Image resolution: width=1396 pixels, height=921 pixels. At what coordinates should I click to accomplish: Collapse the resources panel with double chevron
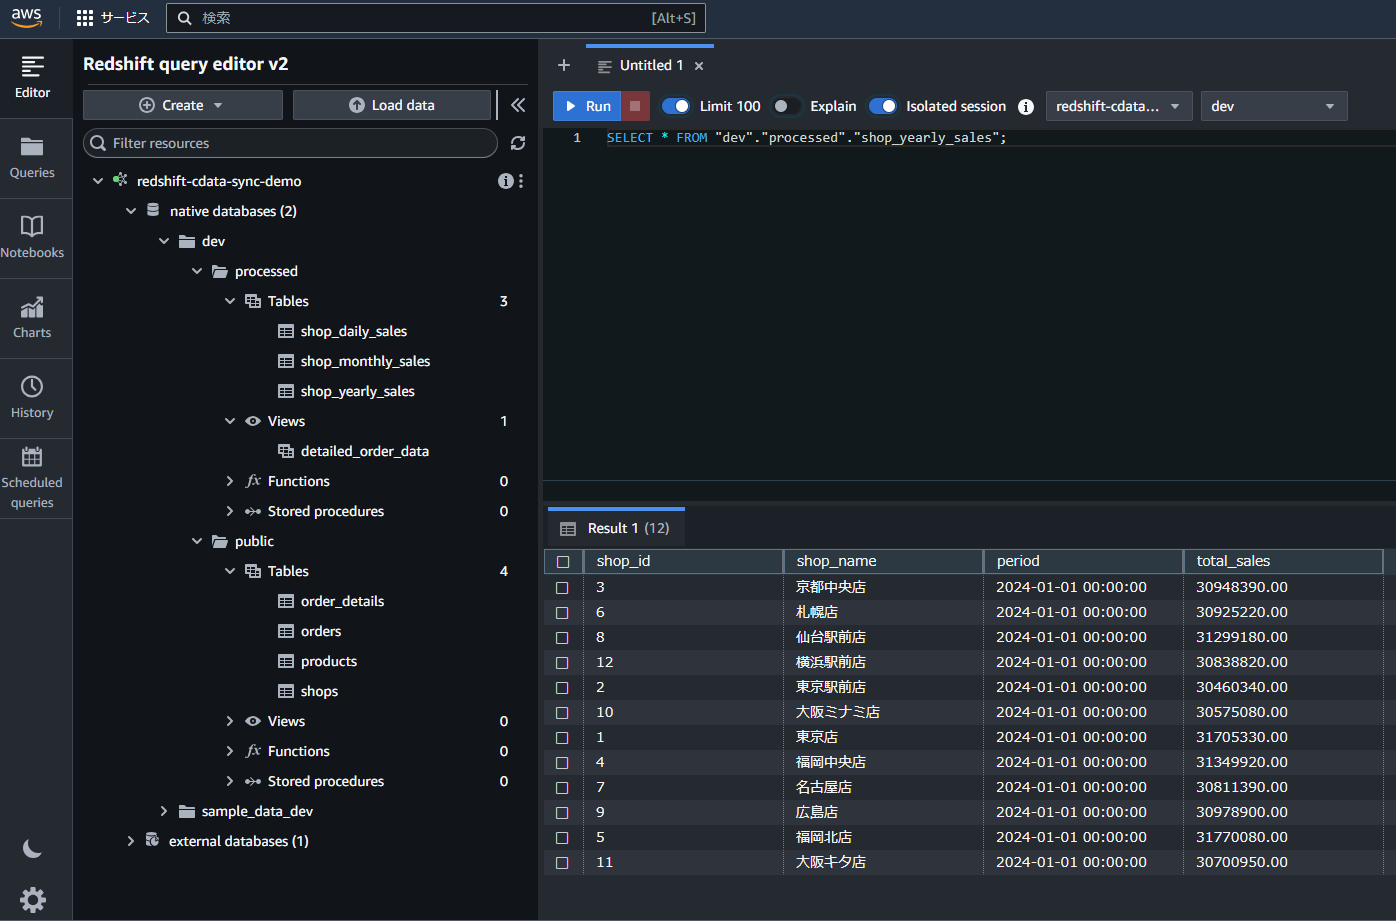click(518, 105)
